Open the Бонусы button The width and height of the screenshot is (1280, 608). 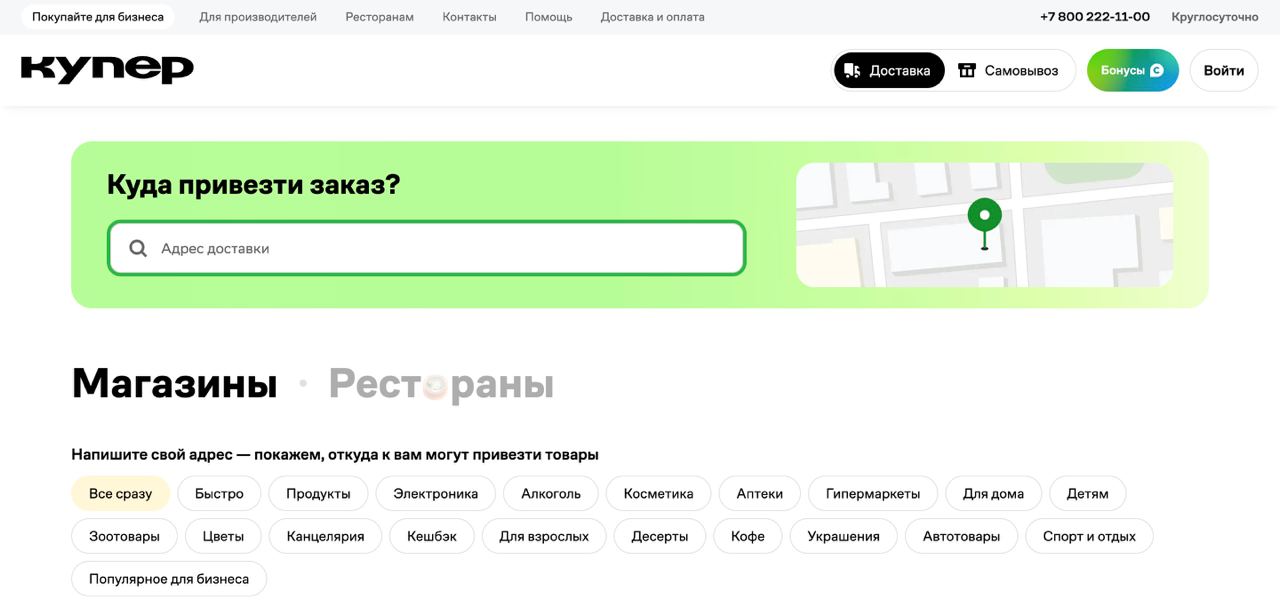(1133, 70)
